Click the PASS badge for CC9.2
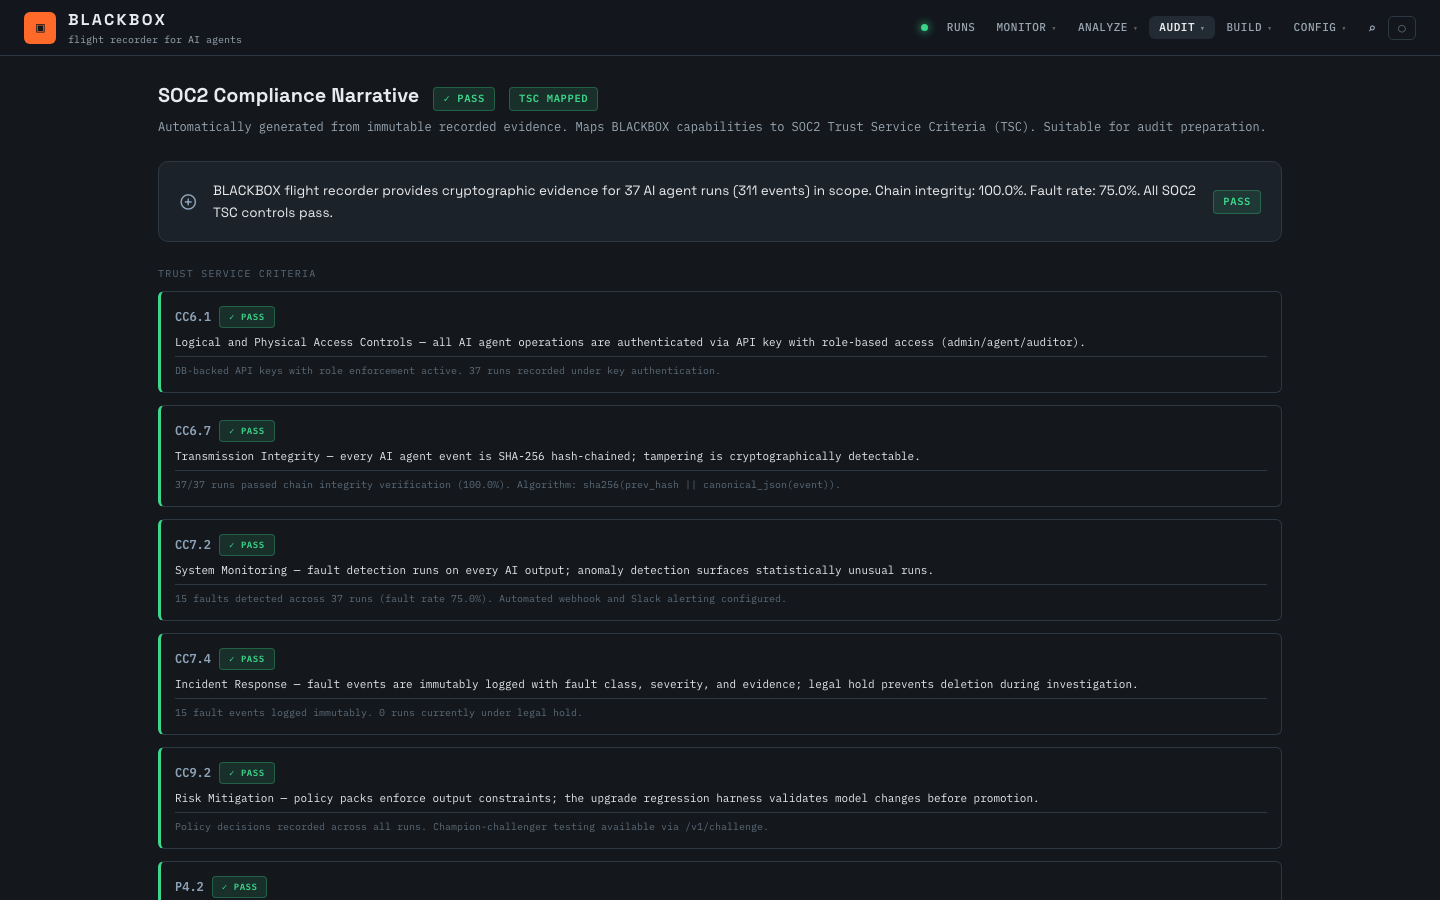This screenshot has height=900, width=1440. tap(247, 773)
